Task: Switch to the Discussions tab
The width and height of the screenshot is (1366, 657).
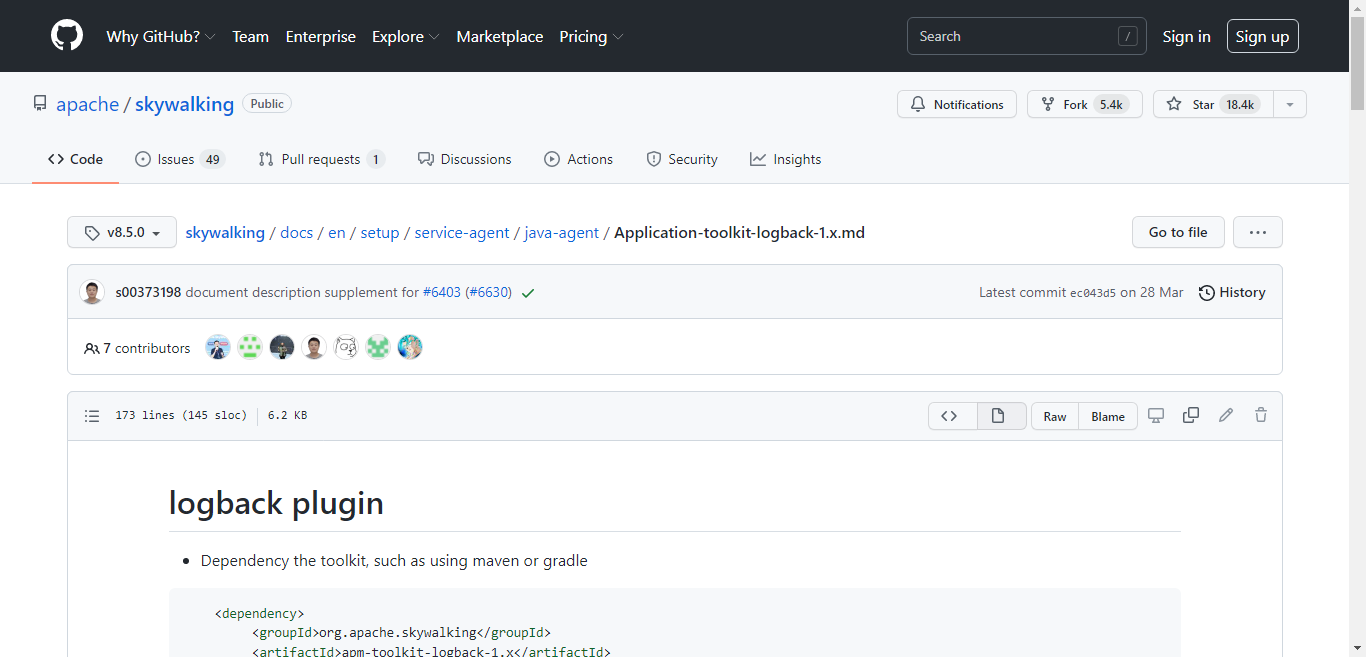Action: pyautogui.click(x=464, y=159)
